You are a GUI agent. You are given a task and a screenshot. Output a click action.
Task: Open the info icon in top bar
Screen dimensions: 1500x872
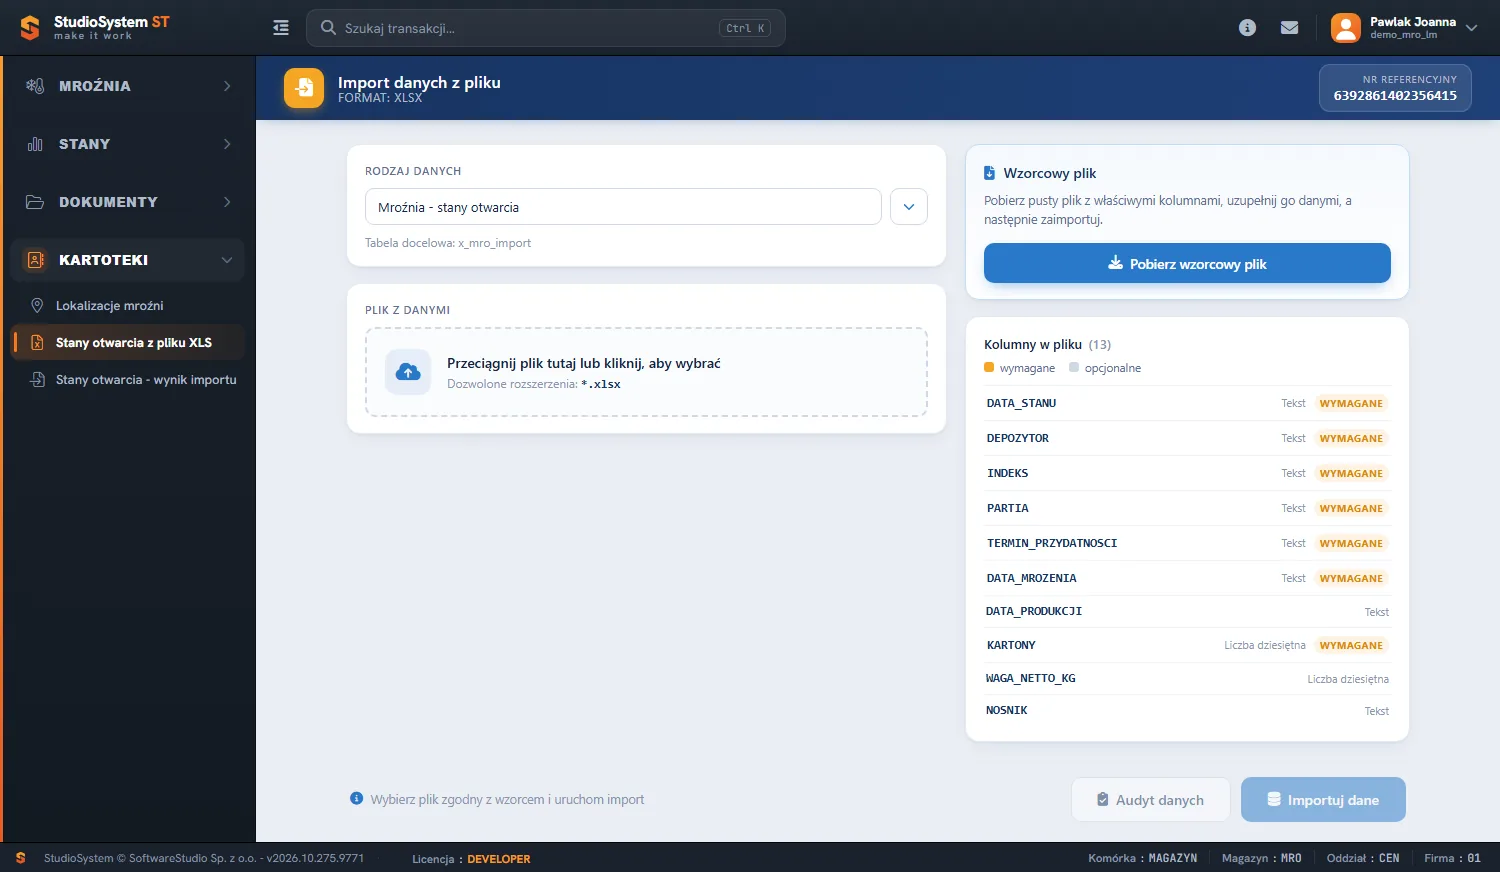(x=1247, y=28)
